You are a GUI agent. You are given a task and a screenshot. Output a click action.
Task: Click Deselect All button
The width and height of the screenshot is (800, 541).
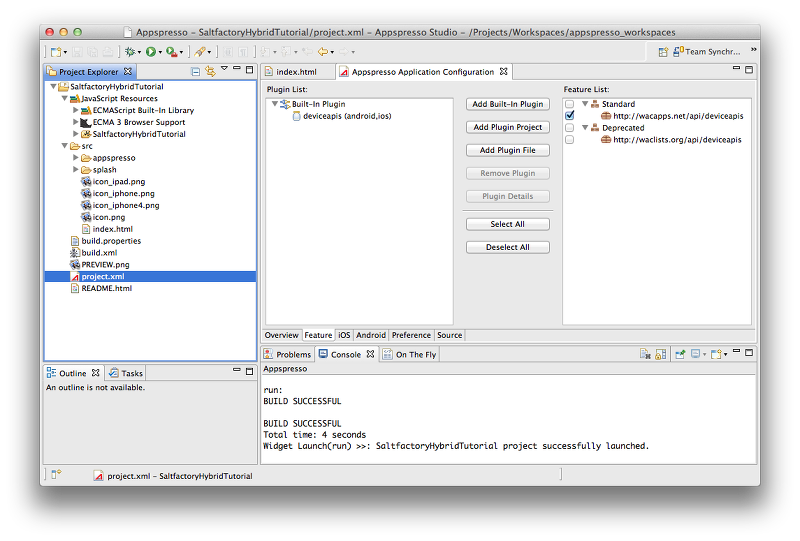[508, 247]
